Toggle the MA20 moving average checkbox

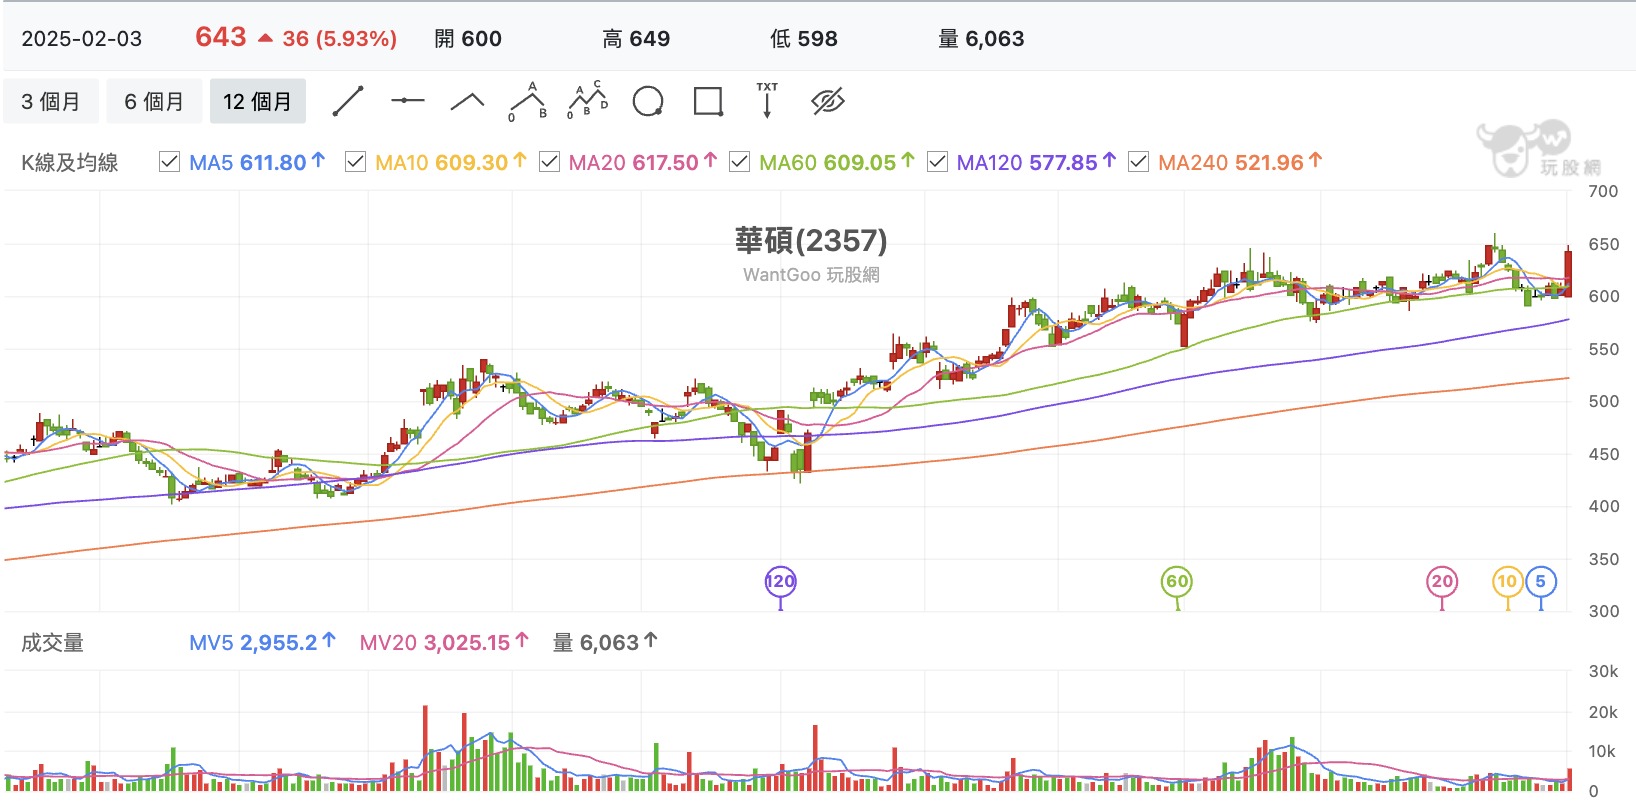(x=549, y=162)
